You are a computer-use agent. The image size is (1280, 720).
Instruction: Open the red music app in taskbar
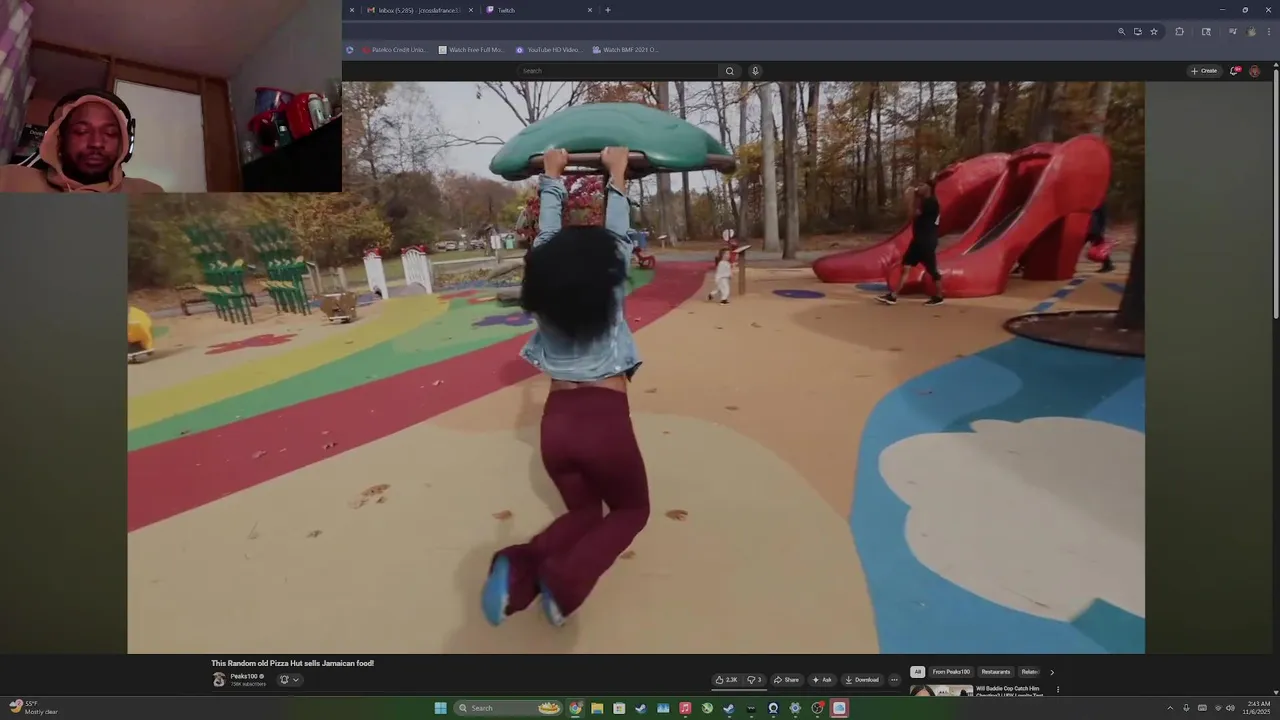tap(685, 708)
